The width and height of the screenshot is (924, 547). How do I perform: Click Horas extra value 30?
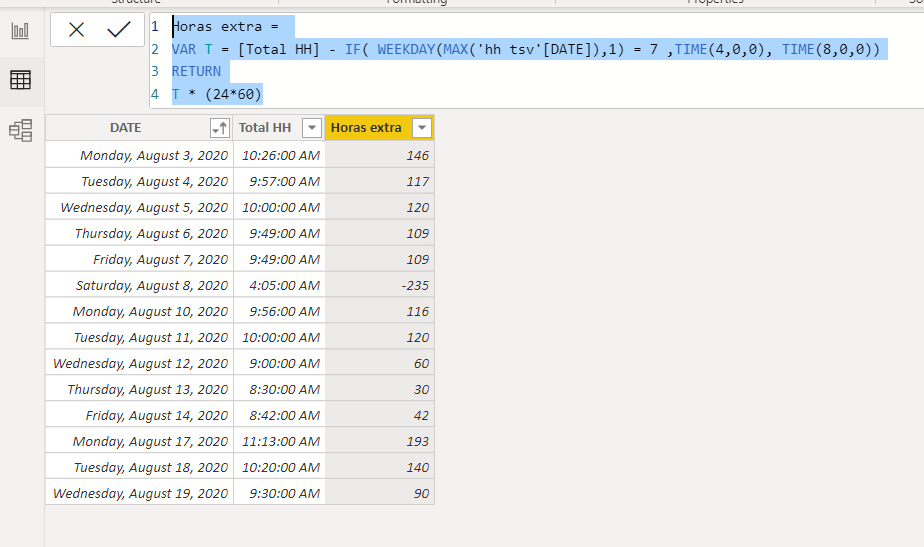(380, 388)
